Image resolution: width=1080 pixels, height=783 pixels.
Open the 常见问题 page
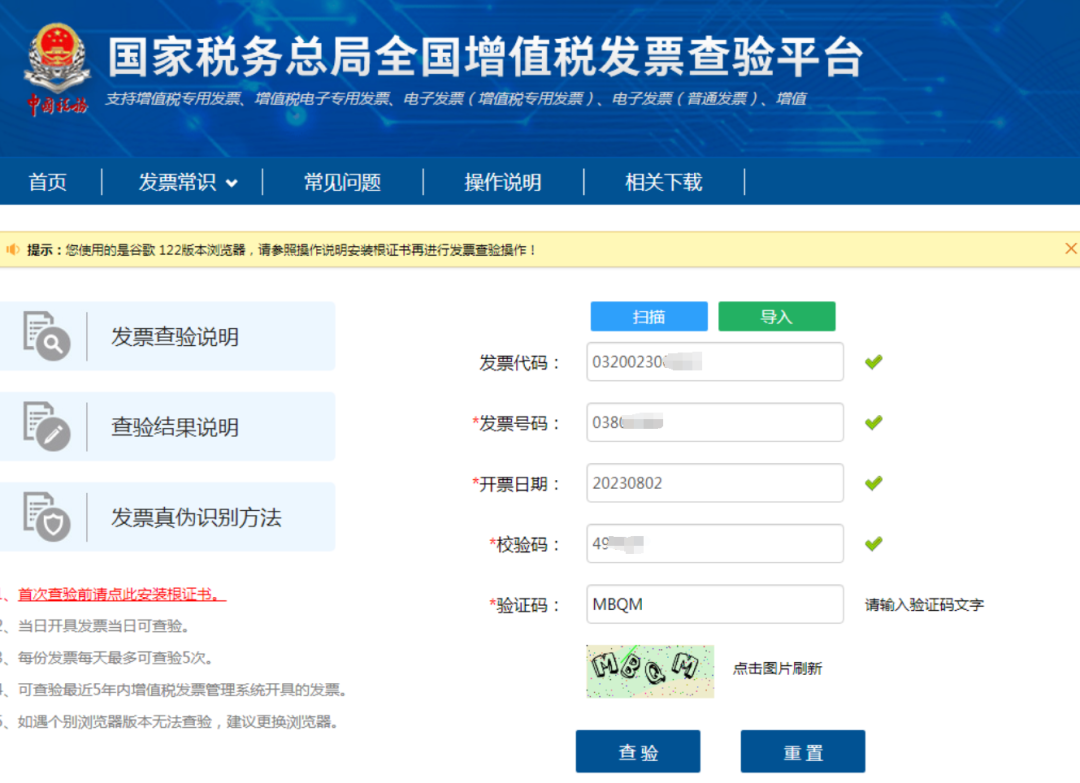coord(342,182)
